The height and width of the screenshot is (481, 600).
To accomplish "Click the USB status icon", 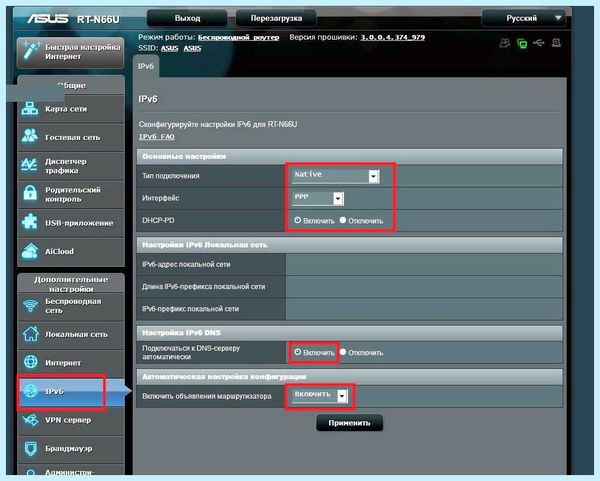I will tap(538, 43).
